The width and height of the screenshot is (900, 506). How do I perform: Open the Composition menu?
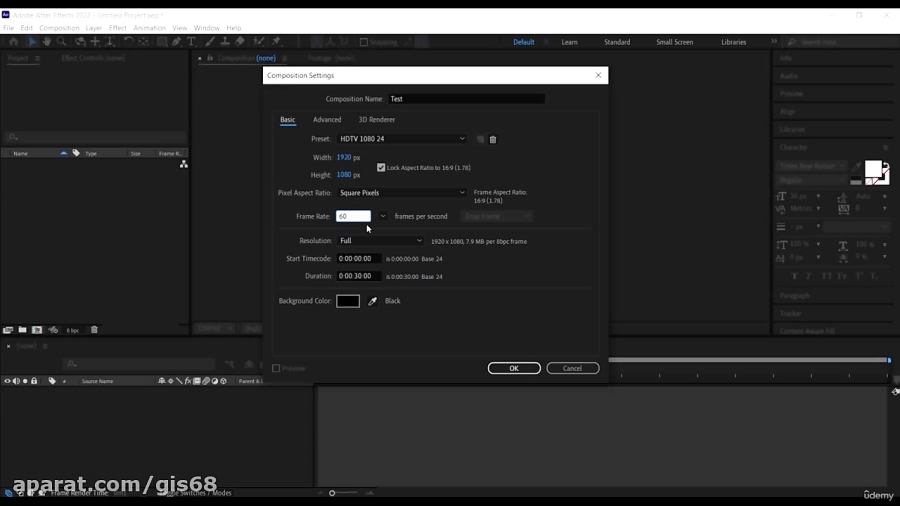pos(59,28)
